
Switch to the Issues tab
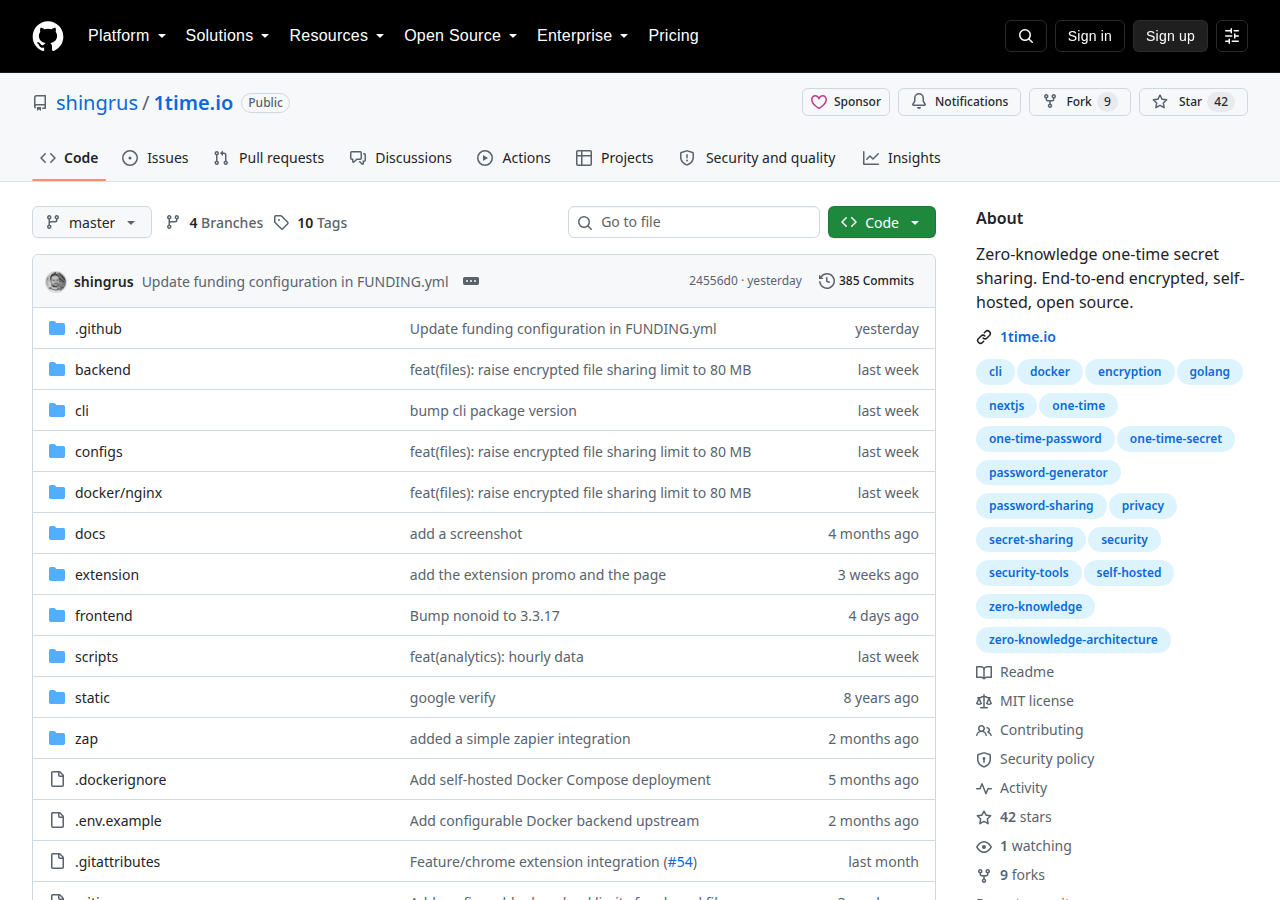[155, 158]
